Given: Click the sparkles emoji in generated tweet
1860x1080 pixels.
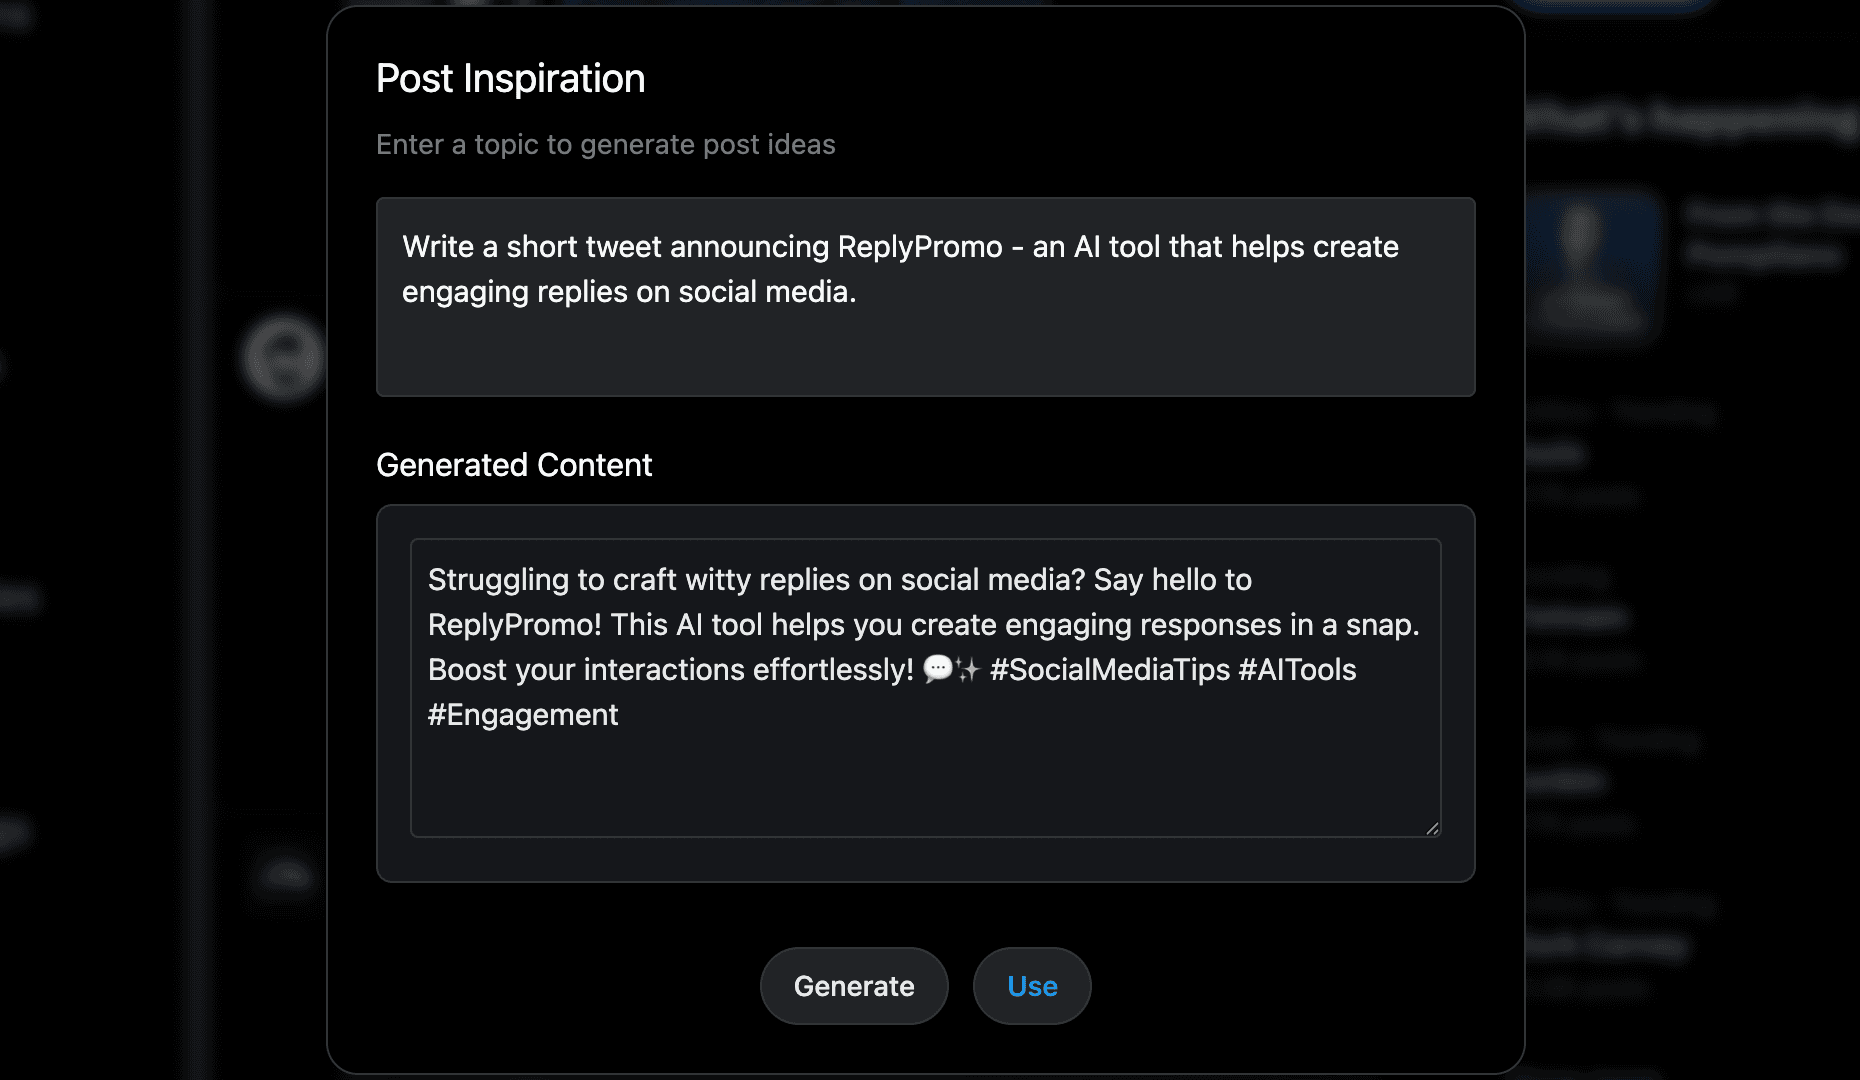Looking at the screenshot, I should pos(967,669).
